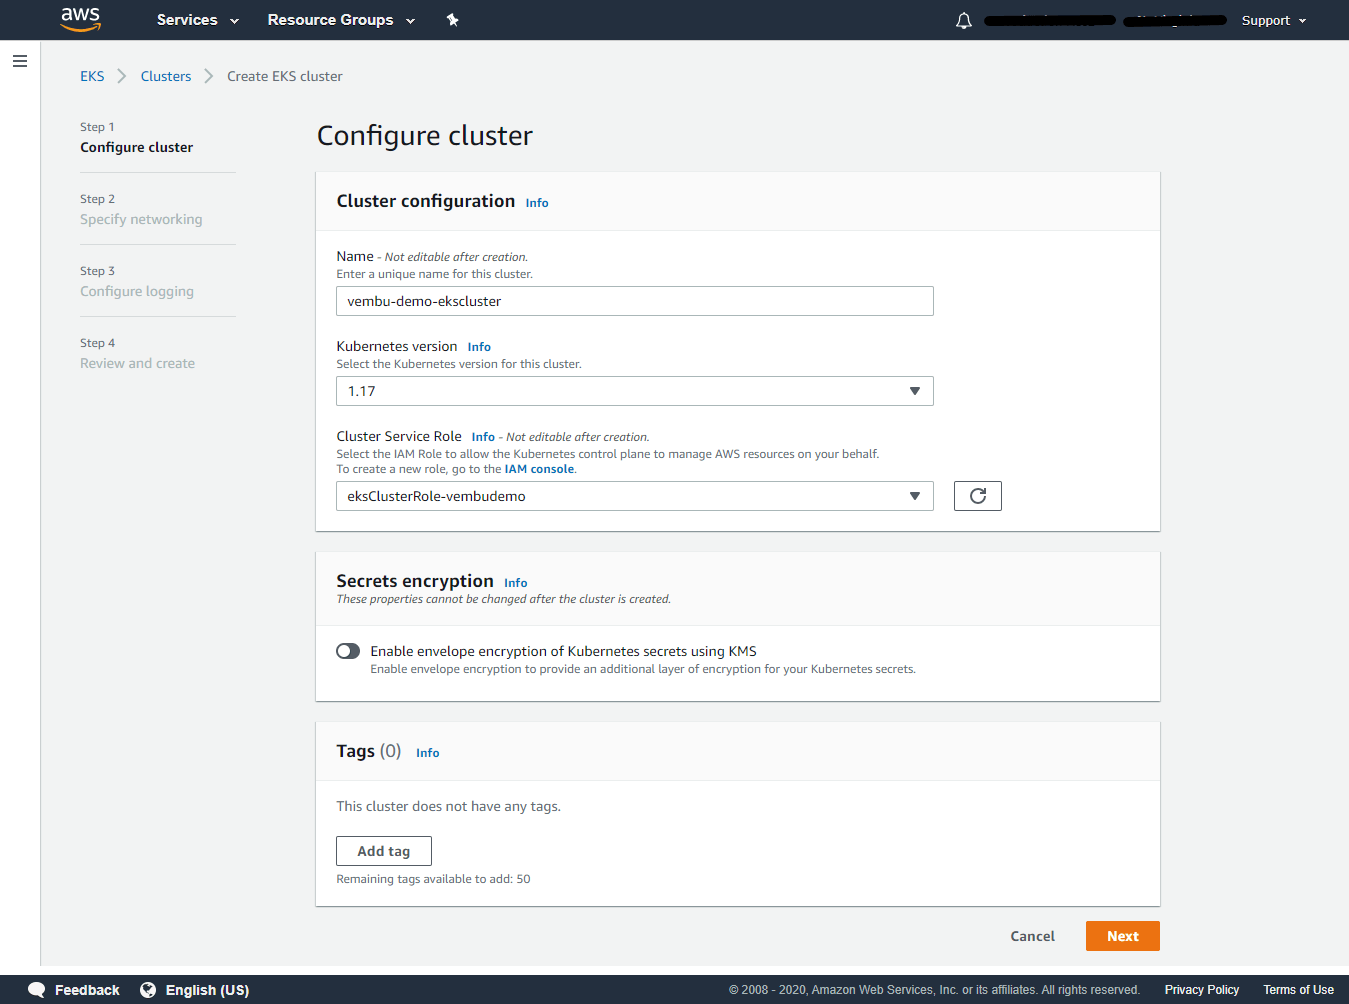Click the EKS breadcrumb link
The width and height of the screenshot is (1349, 1004).
tap(92, 76)
